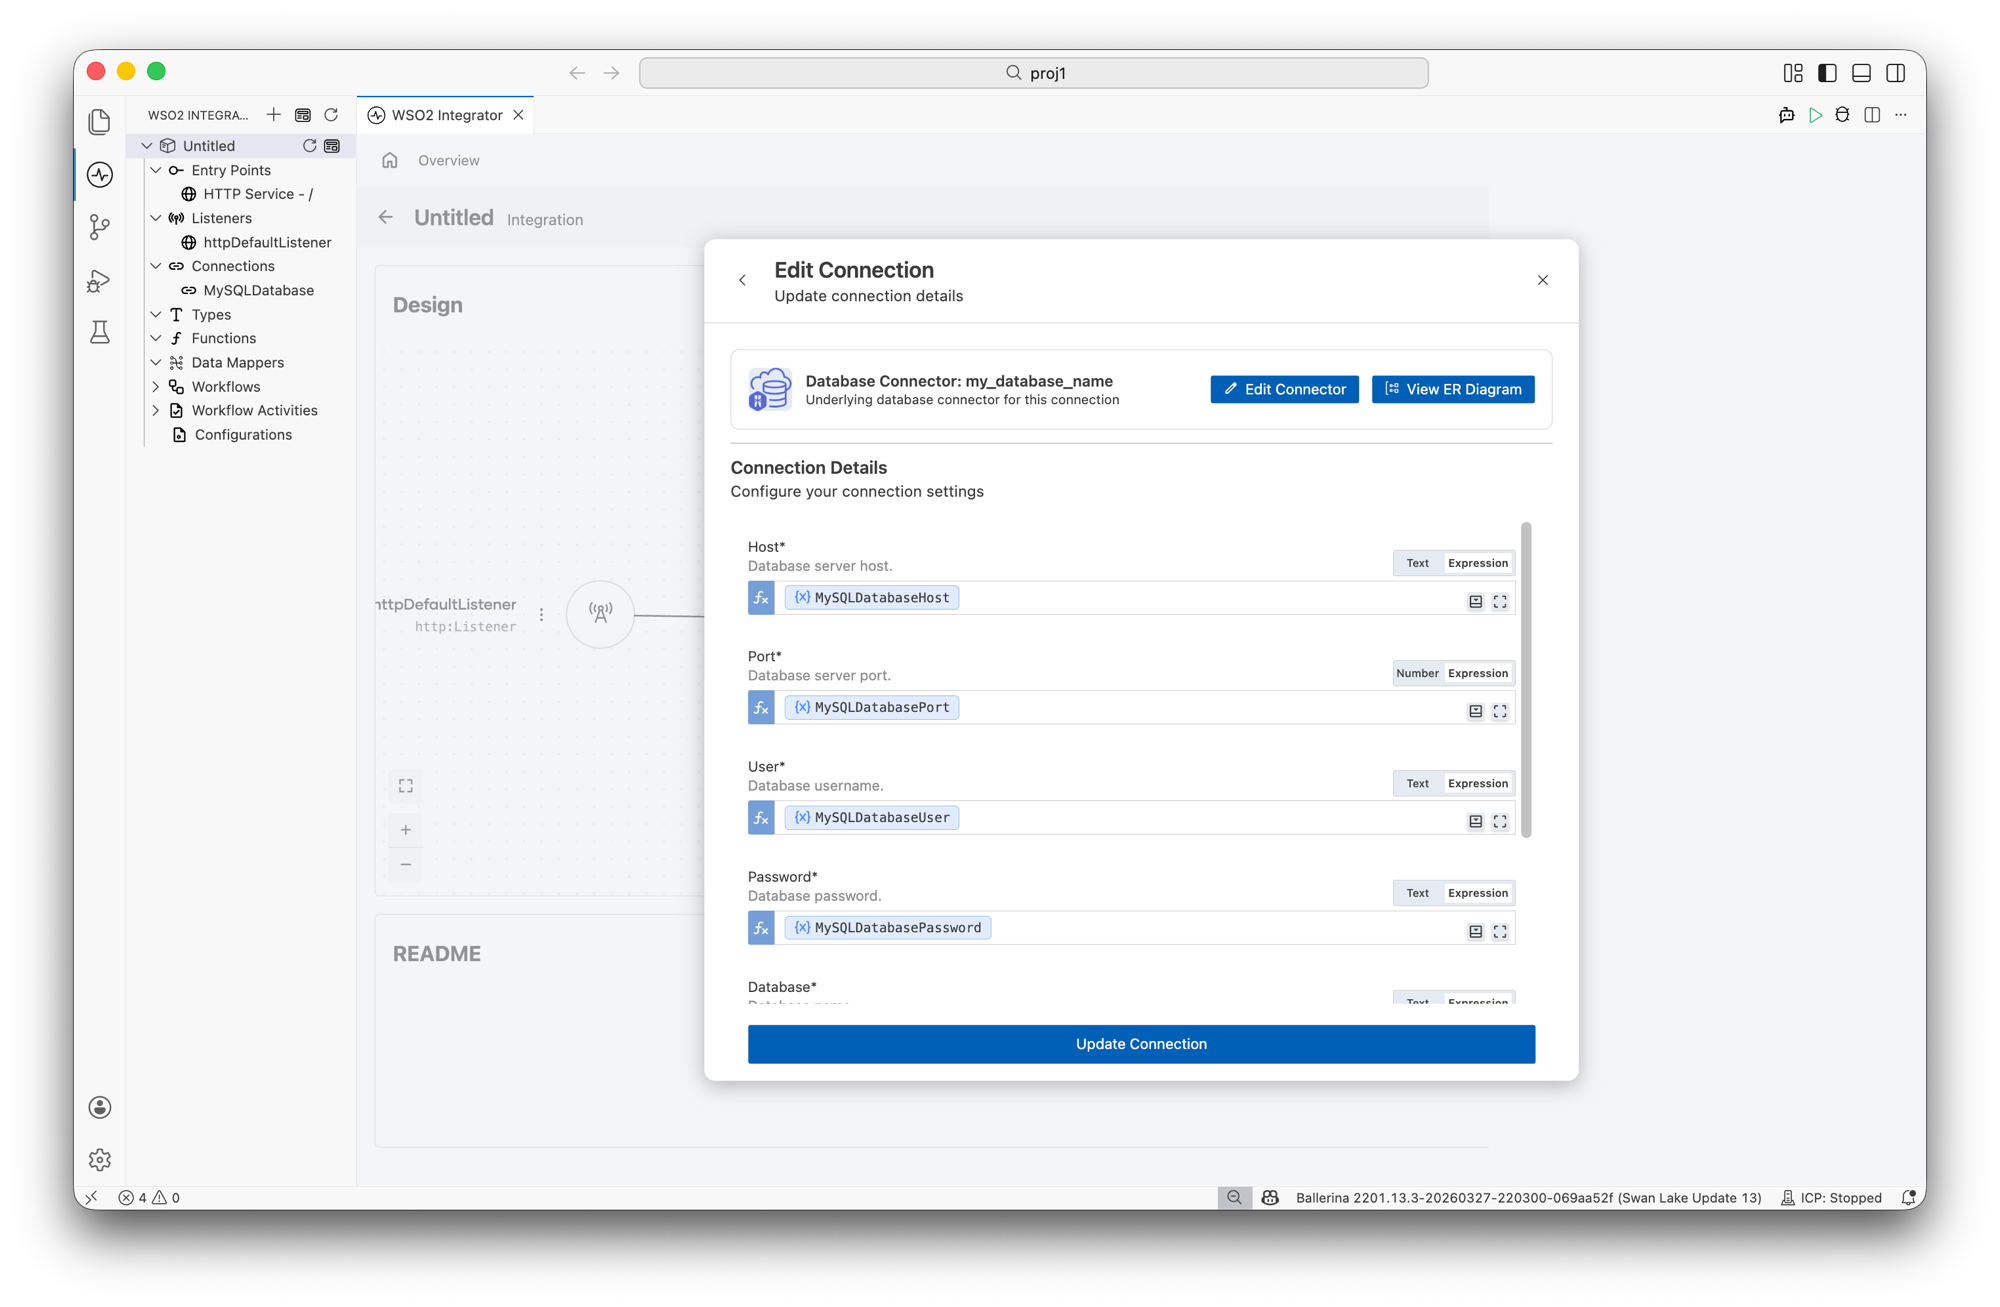
Task: Zoom out on the Design canvas
Action: [406, 865]
